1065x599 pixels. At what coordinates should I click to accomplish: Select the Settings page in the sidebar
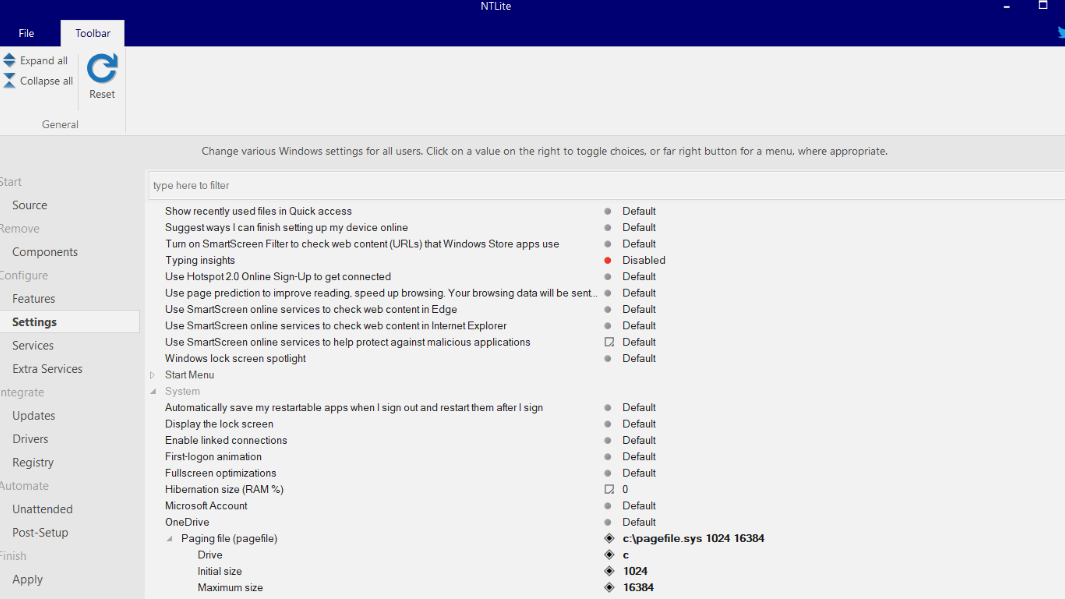tap(34, 322)
